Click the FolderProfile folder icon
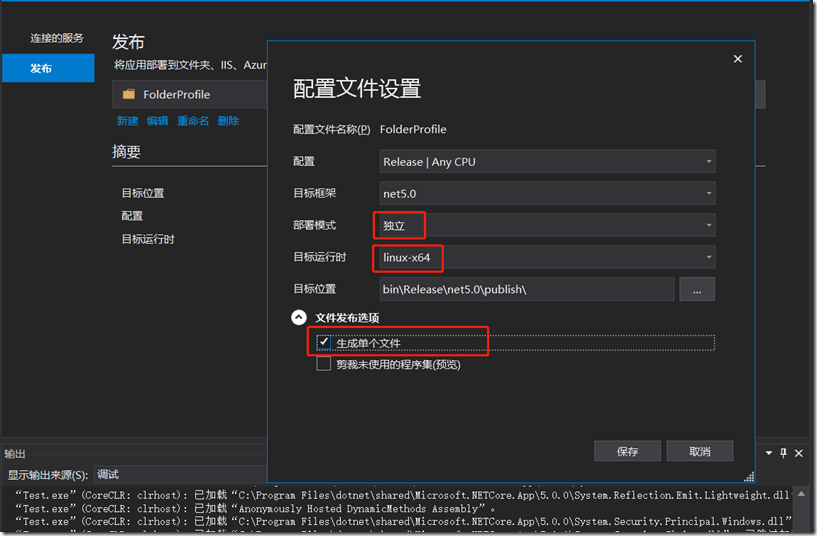This screenshot has height=536, width=817. pos(129,94)
